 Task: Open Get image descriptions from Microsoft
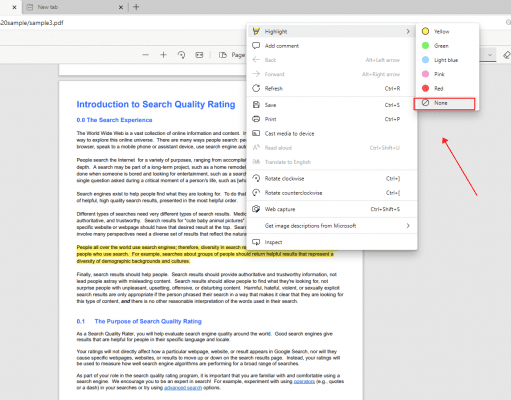[332, 226]
